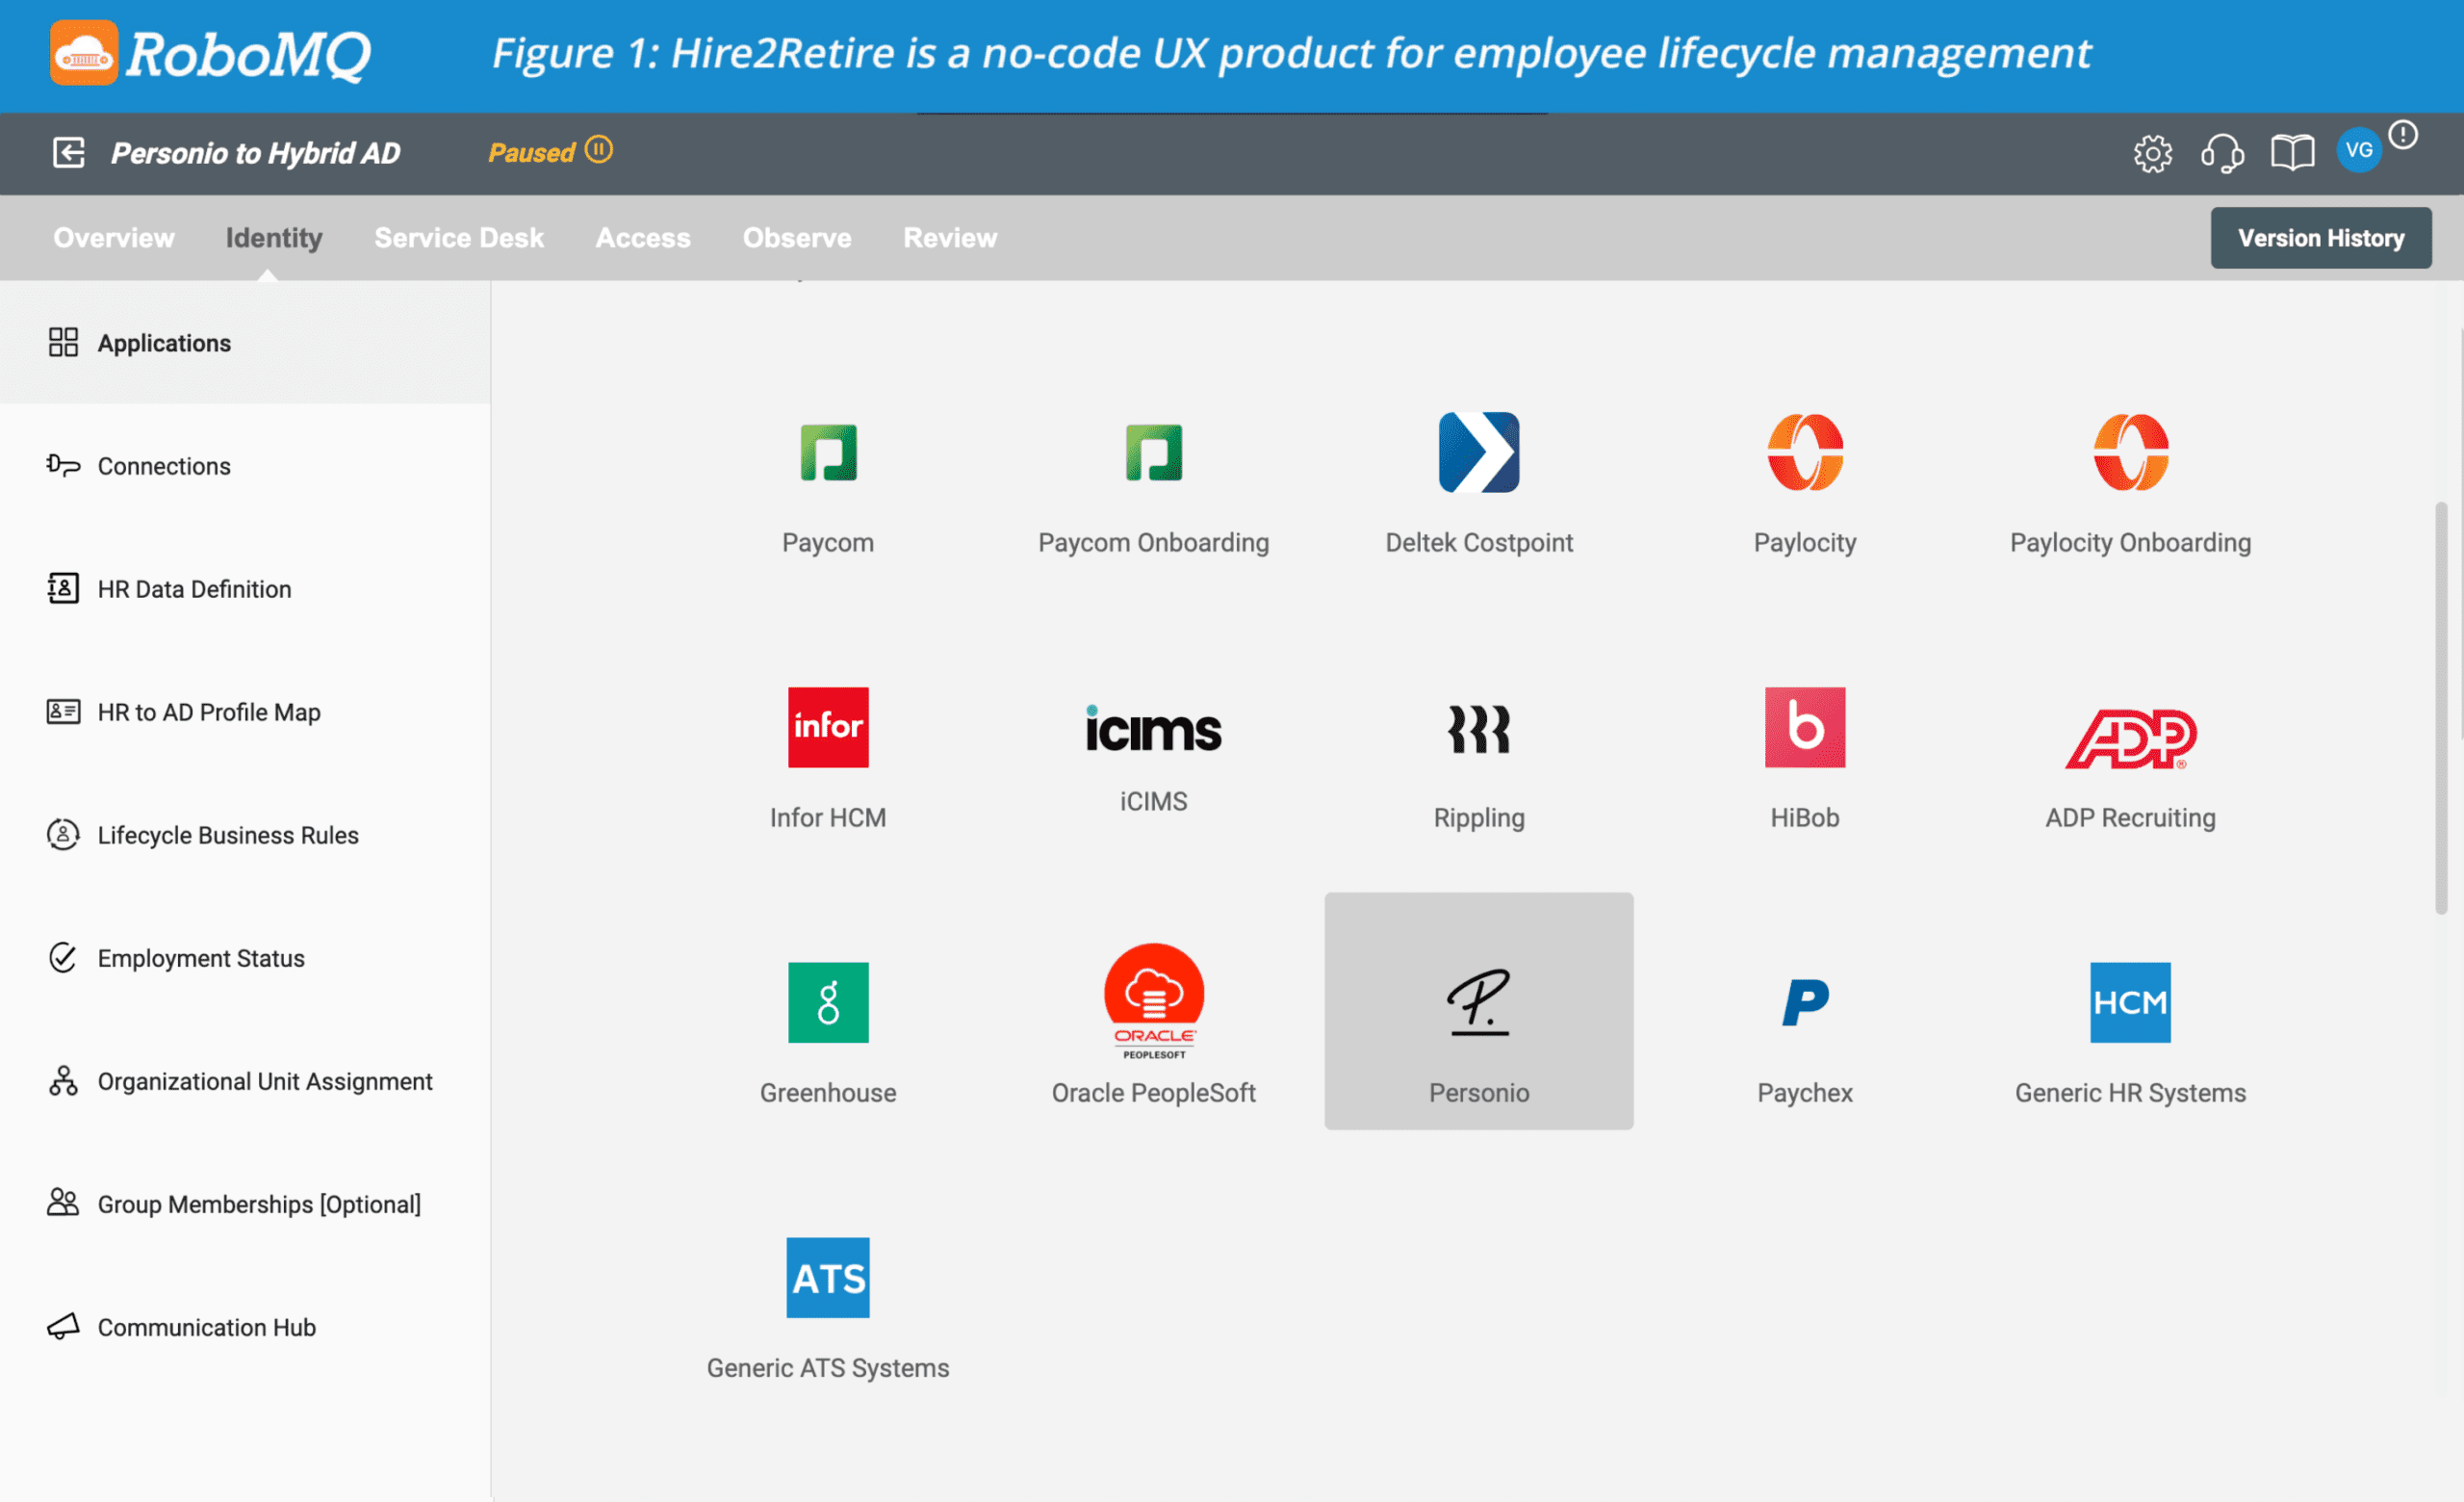Open the Observe tab
The height and width of the screenshot is (1502, 2464).
[x=796, y=238]
